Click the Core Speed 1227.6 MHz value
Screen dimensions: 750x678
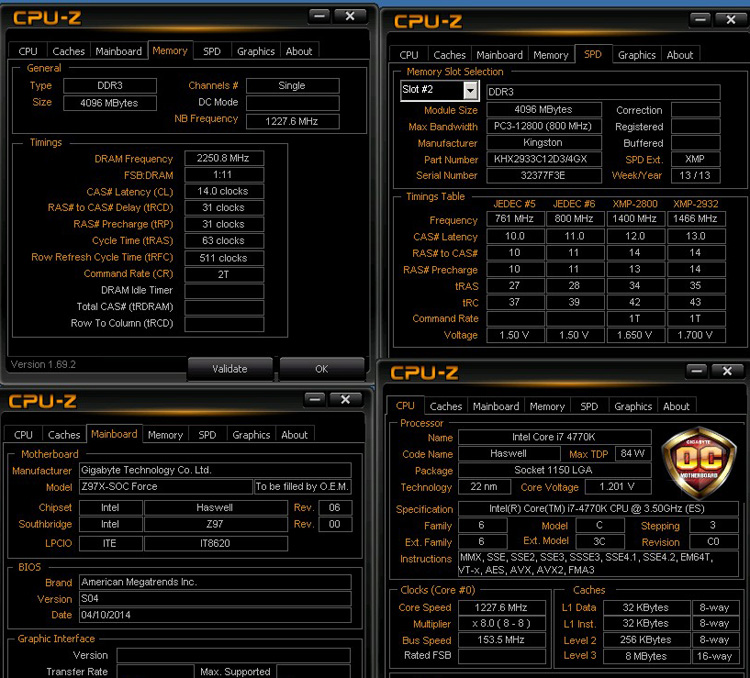[x=502, y=608]
